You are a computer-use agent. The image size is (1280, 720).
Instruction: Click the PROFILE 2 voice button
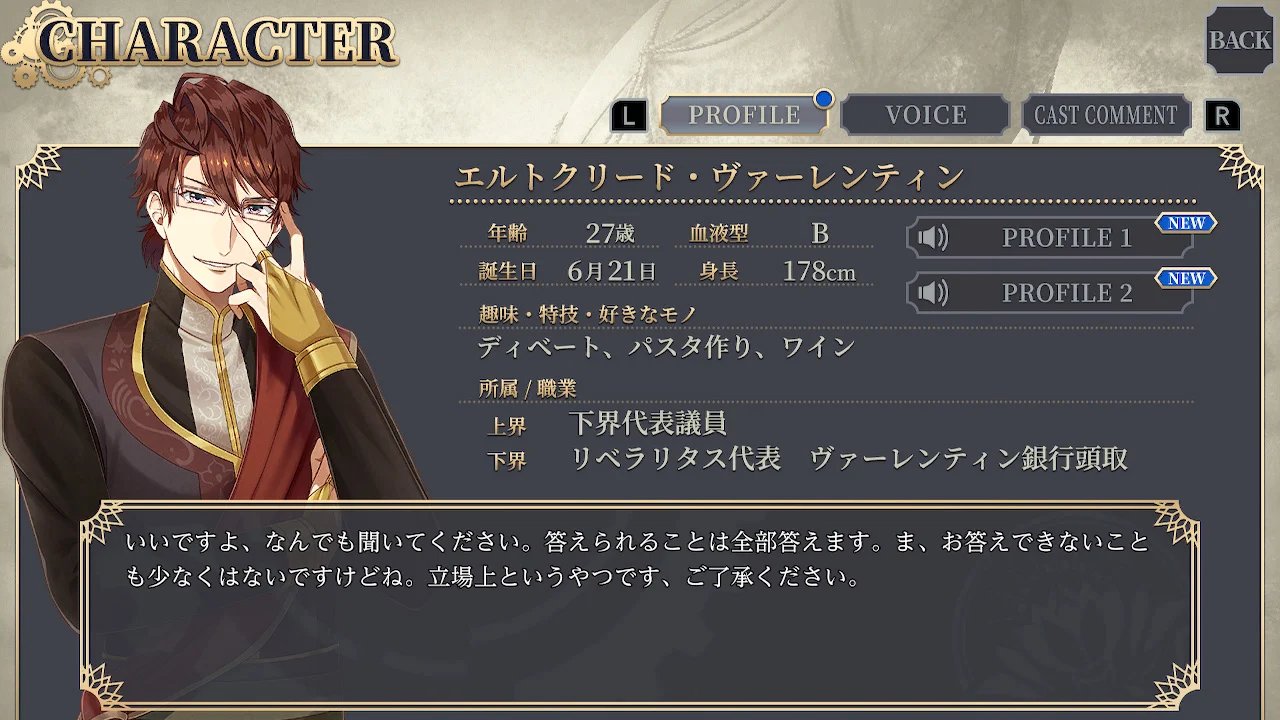[x=1050, y=293]
